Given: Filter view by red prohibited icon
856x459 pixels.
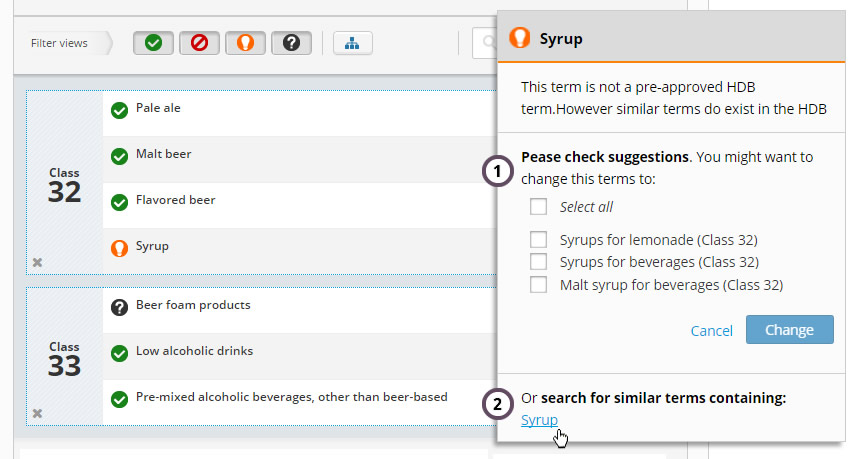Looking at the screenshot, I should 199,43.
